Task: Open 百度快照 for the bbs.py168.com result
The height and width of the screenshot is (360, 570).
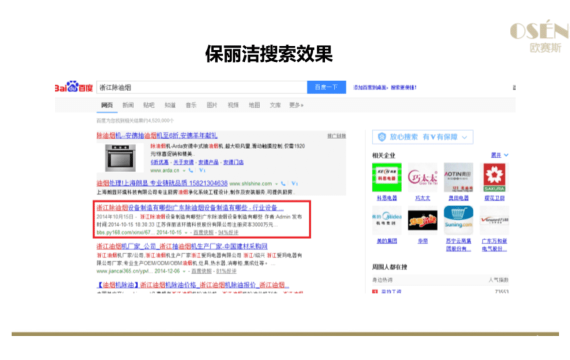Action: (x=203, y=233)
